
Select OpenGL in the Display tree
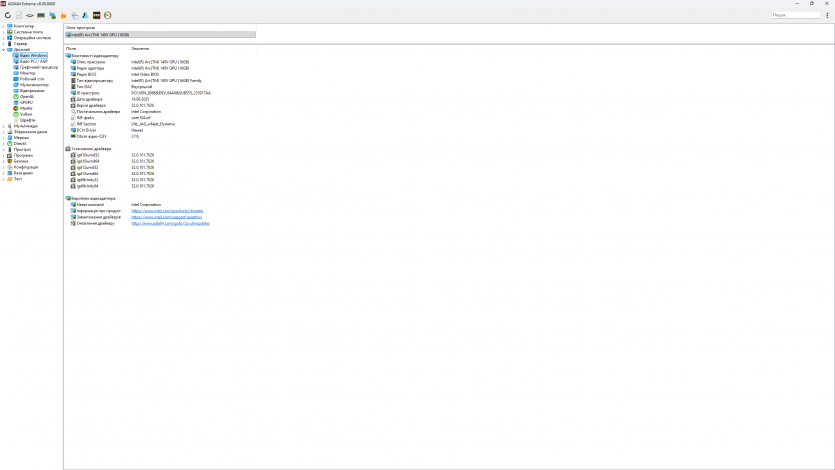click(27, 96)
